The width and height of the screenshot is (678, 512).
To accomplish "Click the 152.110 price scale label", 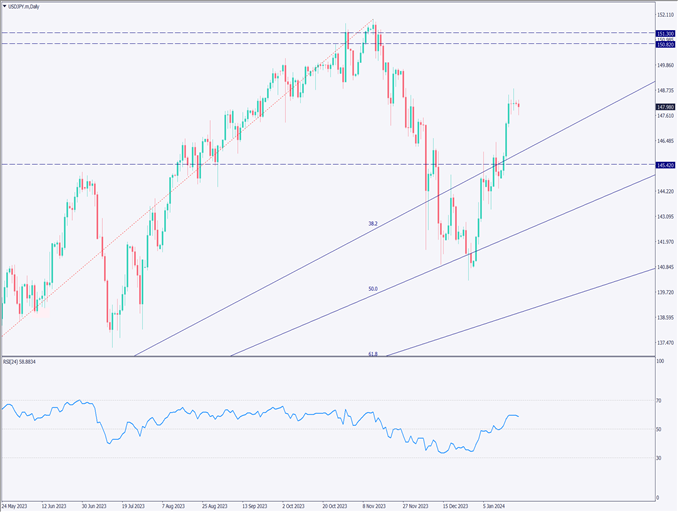I will coord(666,16).
